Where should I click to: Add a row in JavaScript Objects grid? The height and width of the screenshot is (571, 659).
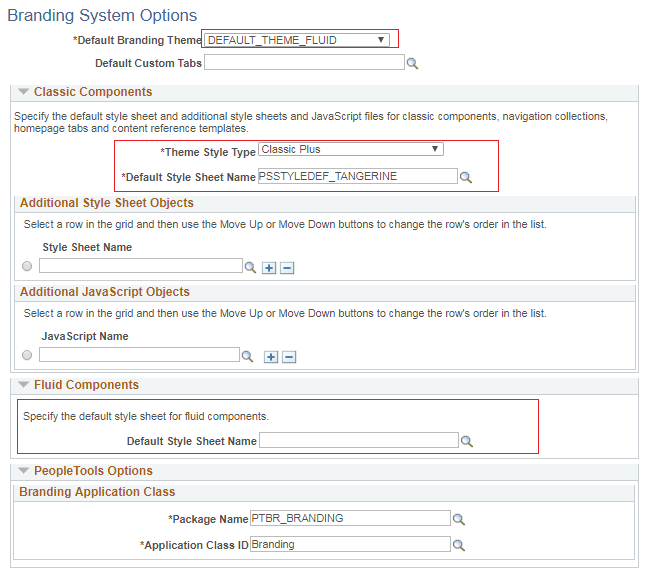point(269,357)
